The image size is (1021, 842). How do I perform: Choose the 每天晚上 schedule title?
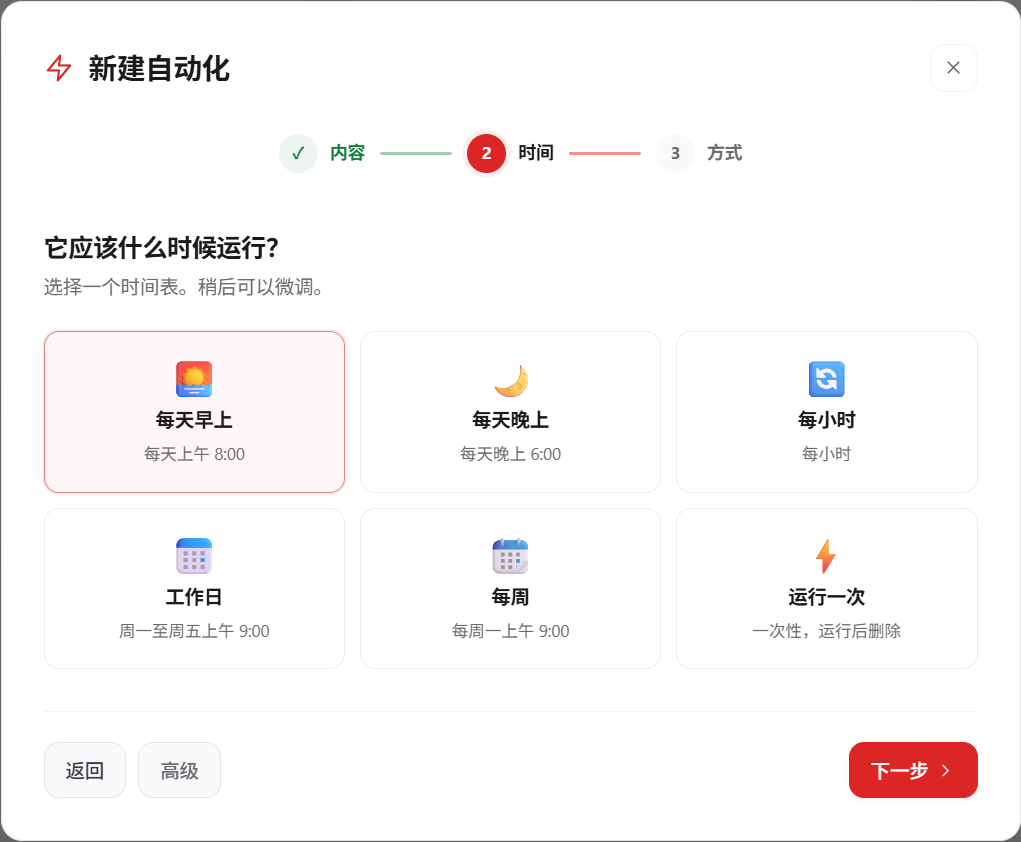(x=510, y=420)
